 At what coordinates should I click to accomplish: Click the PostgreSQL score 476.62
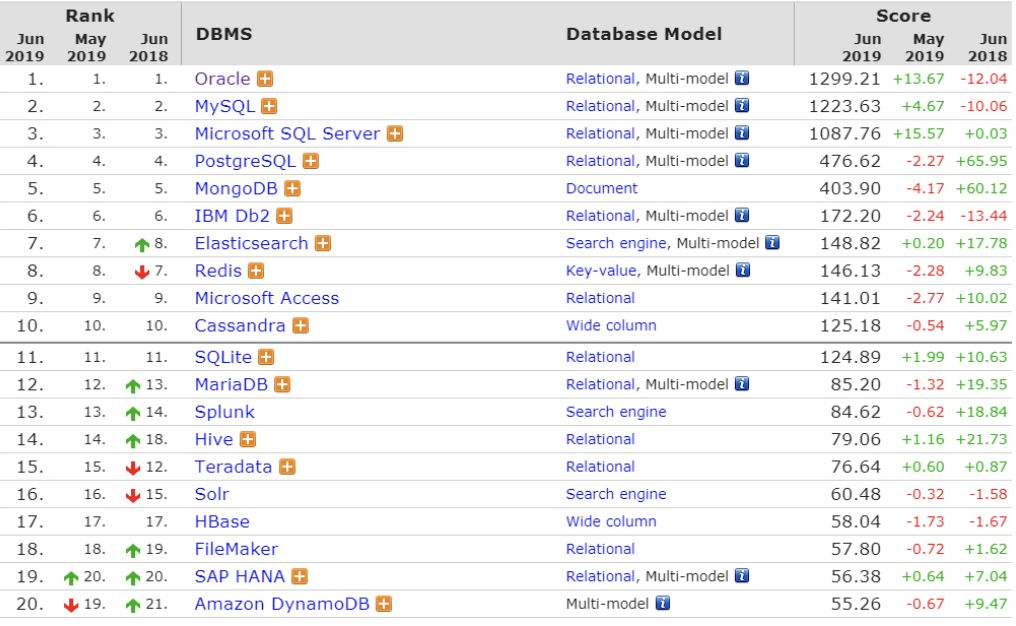pyautogui.click(x=850, y=161)
